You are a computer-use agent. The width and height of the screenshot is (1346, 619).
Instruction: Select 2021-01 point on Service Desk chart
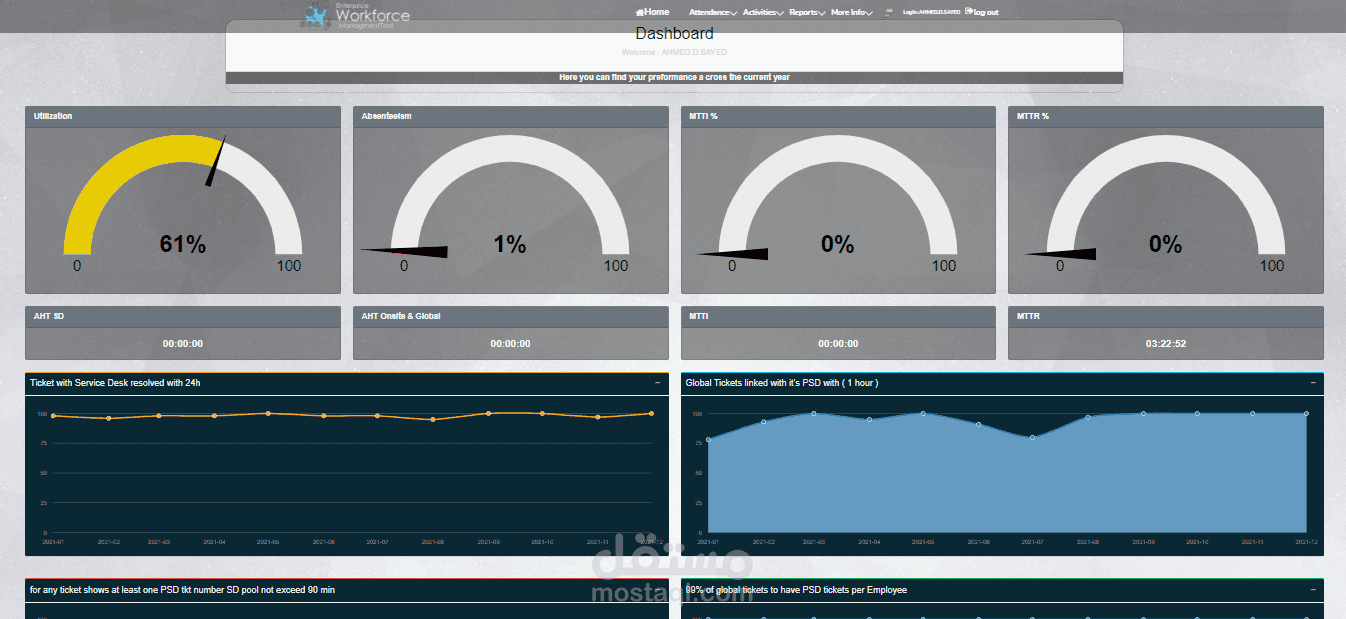pos(53,416)
